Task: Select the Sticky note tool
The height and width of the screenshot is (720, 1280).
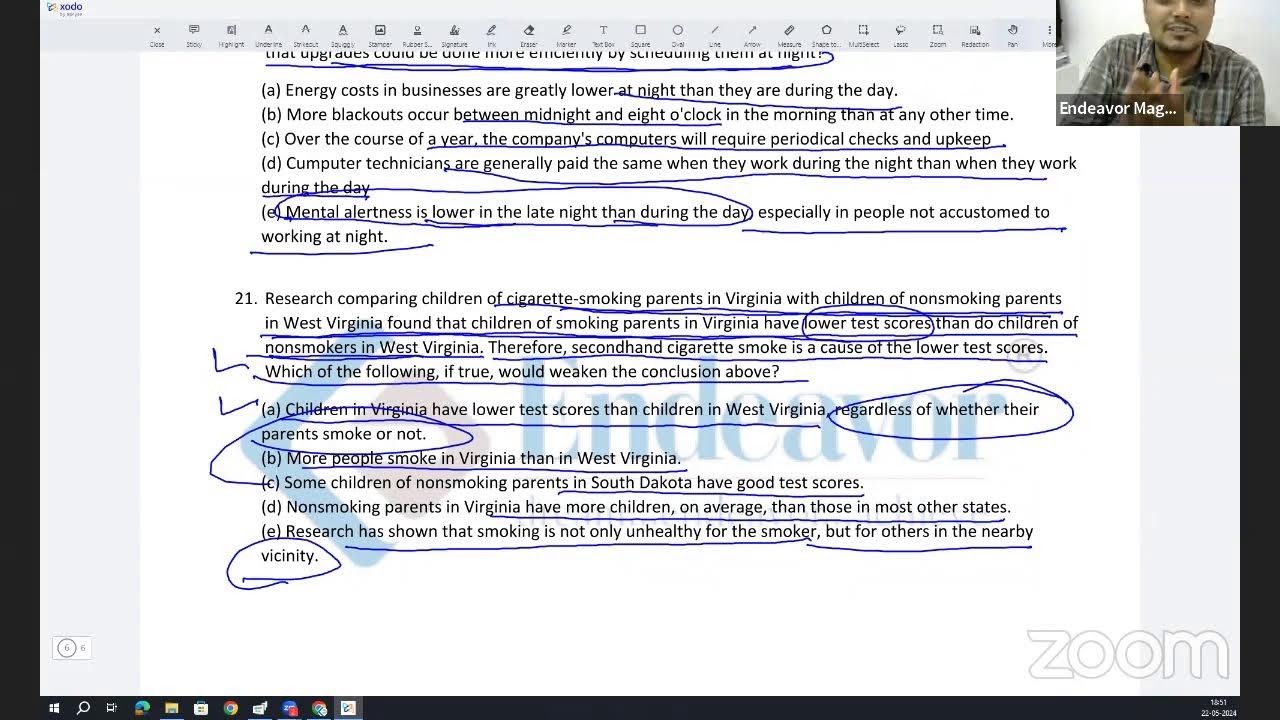Action: pyautogui.click(x=194, y=35)
